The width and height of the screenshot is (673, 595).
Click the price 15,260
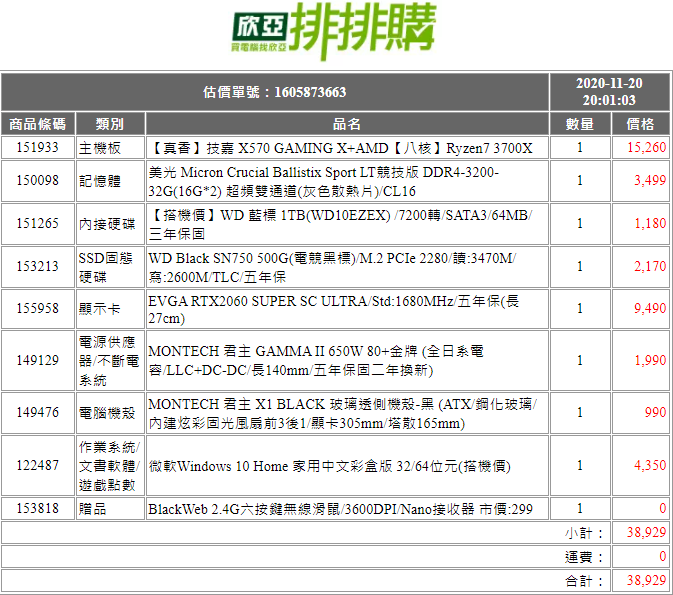coord(646,148)
